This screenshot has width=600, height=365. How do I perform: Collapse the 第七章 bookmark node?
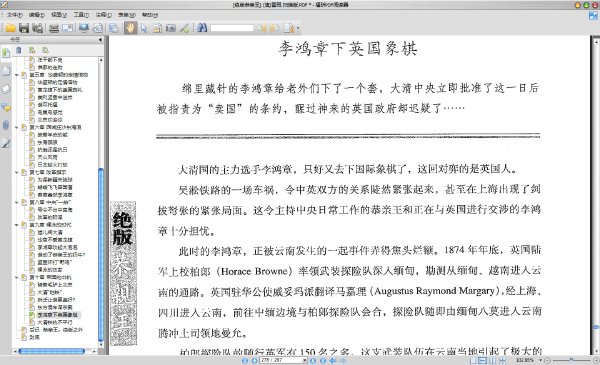point(17,173)
